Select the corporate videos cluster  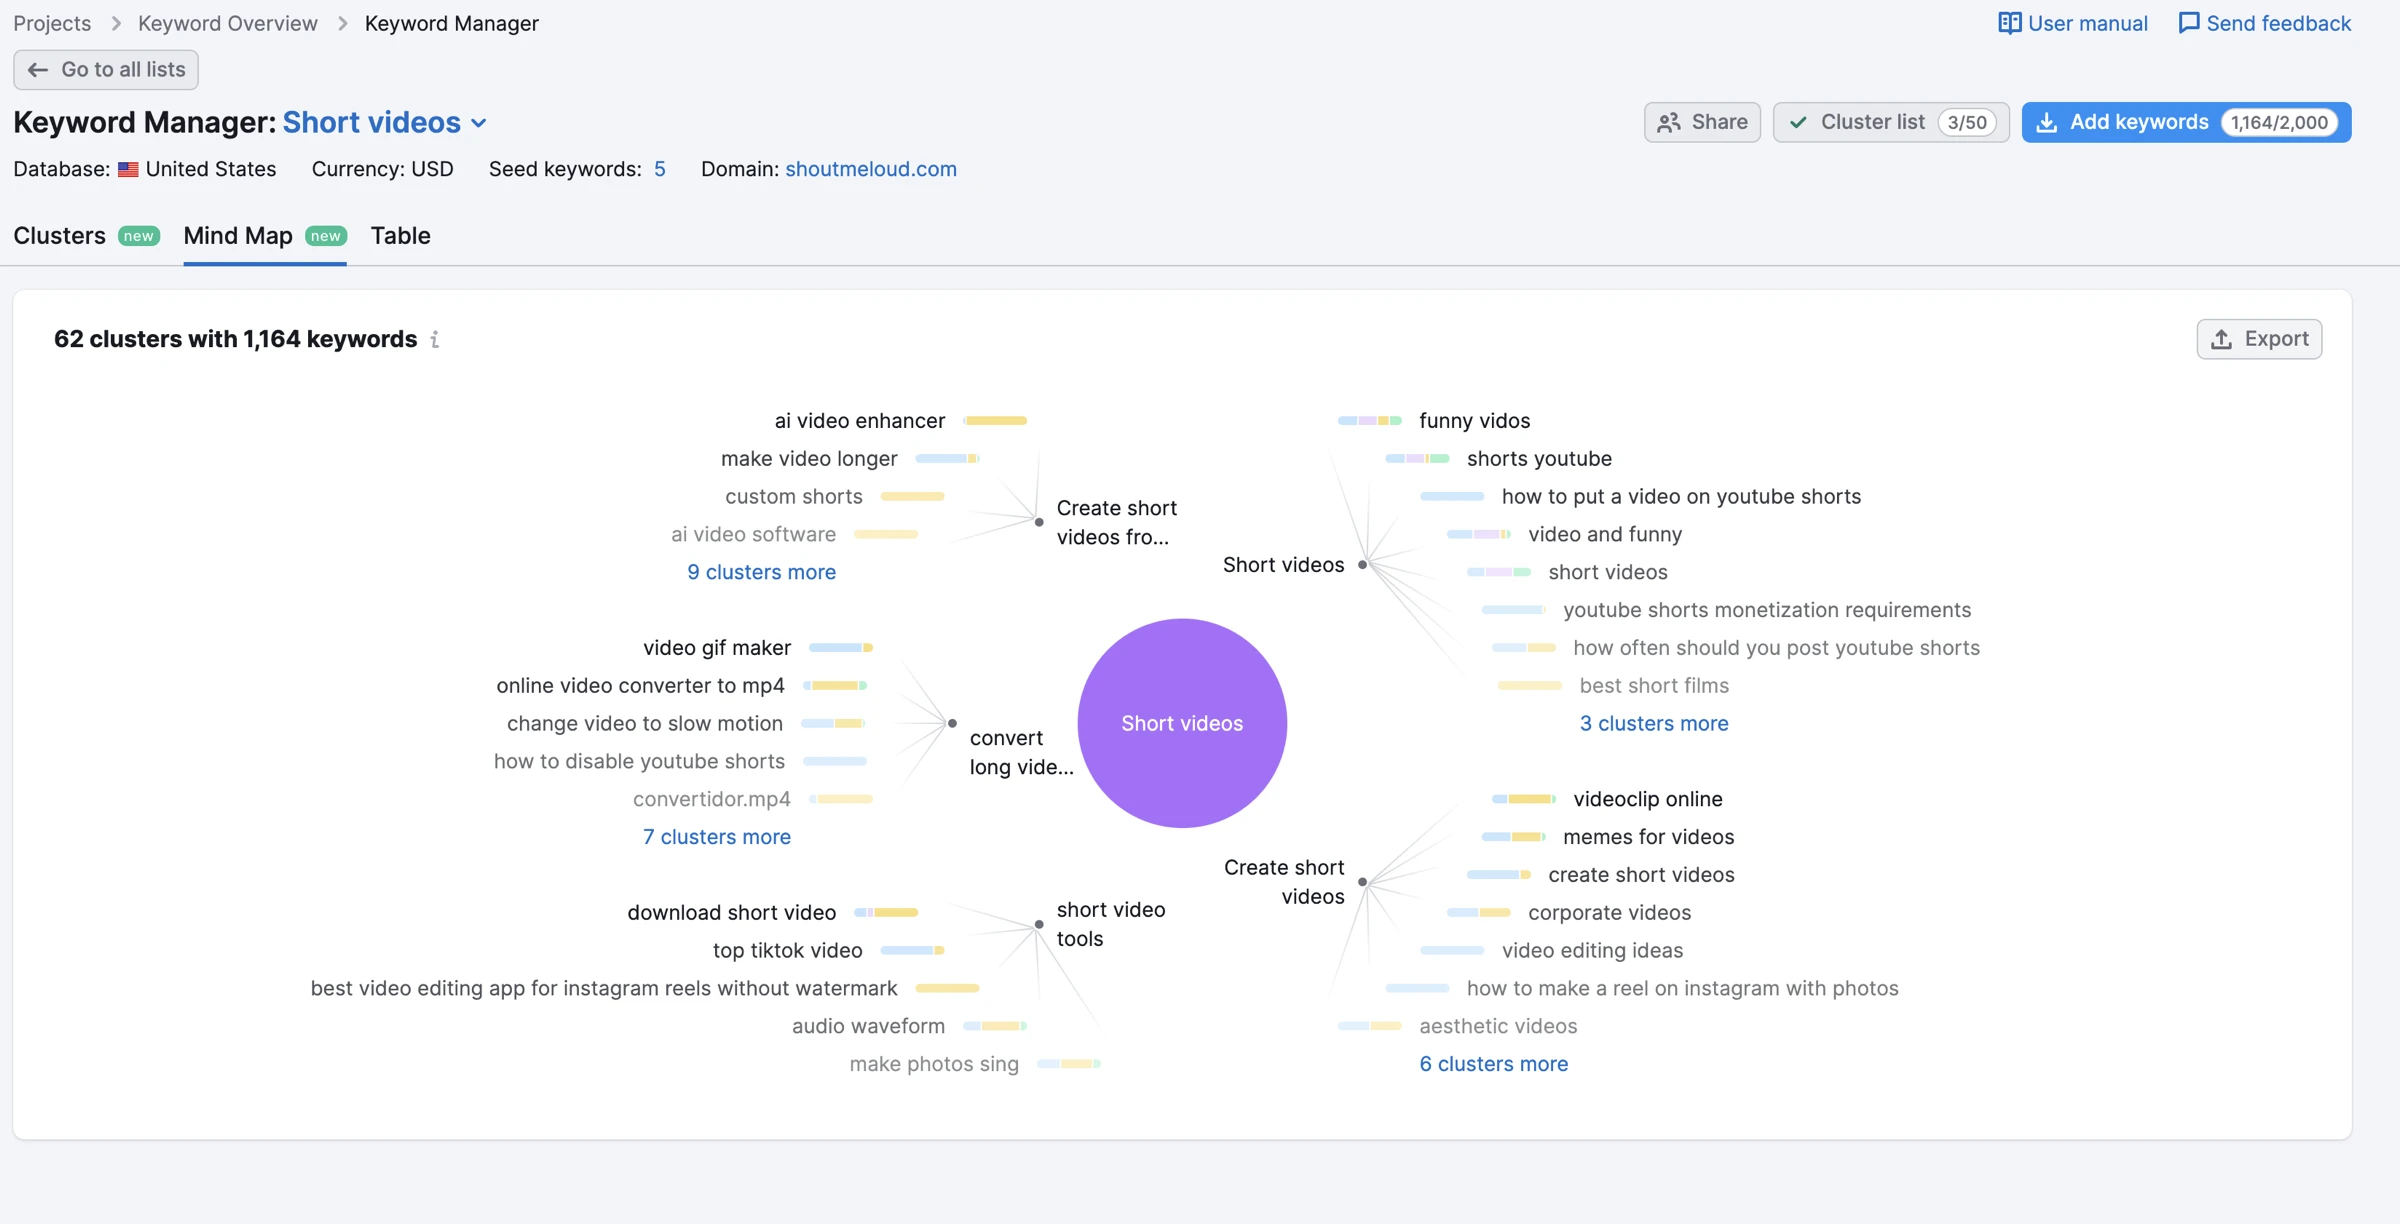(1610, 913)
